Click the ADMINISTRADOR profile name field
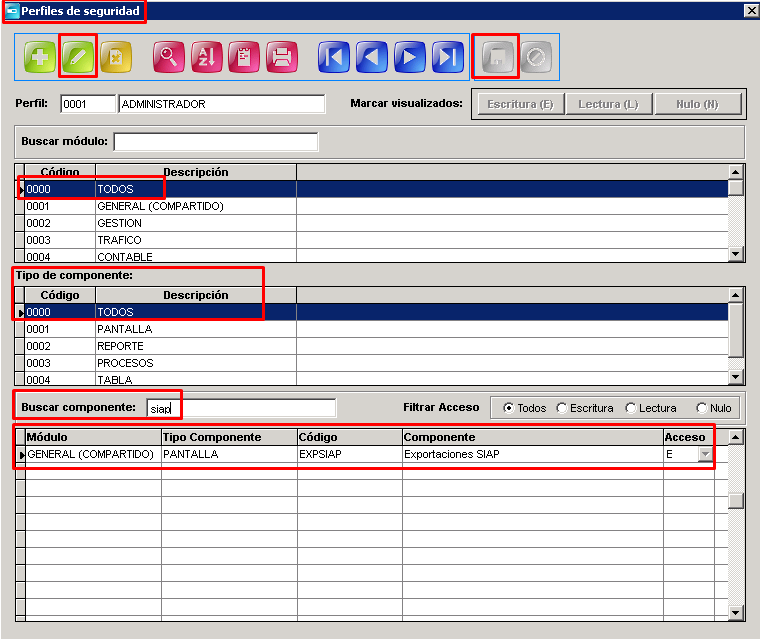This screenshot has width=760, height=639. [222, 104]
